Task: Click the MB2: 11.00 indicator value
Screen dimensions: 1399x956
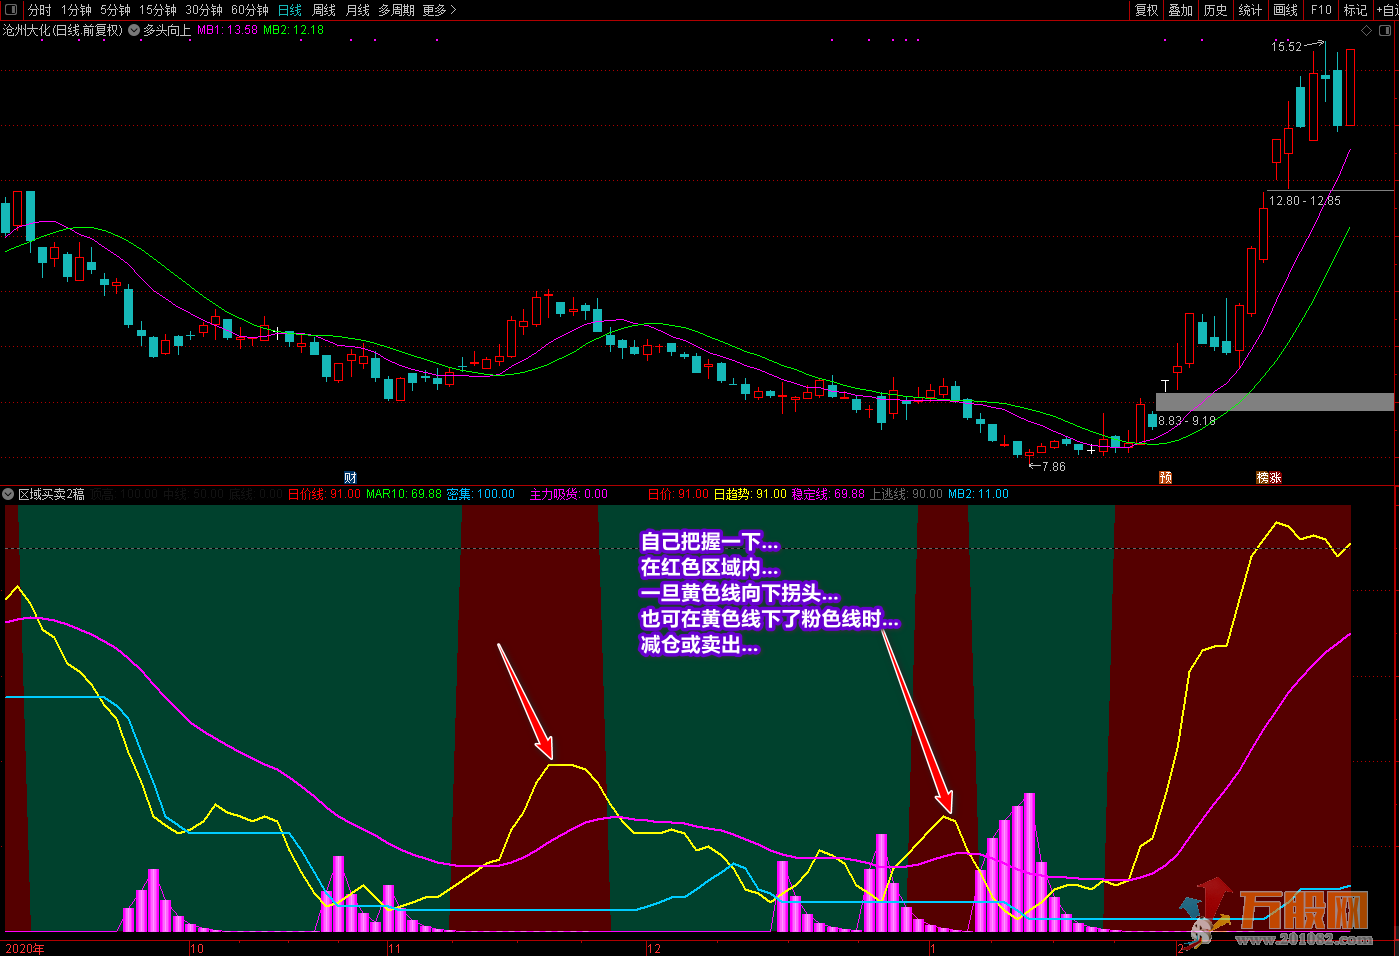Action: pyautogui.click(x=978, y=494)
